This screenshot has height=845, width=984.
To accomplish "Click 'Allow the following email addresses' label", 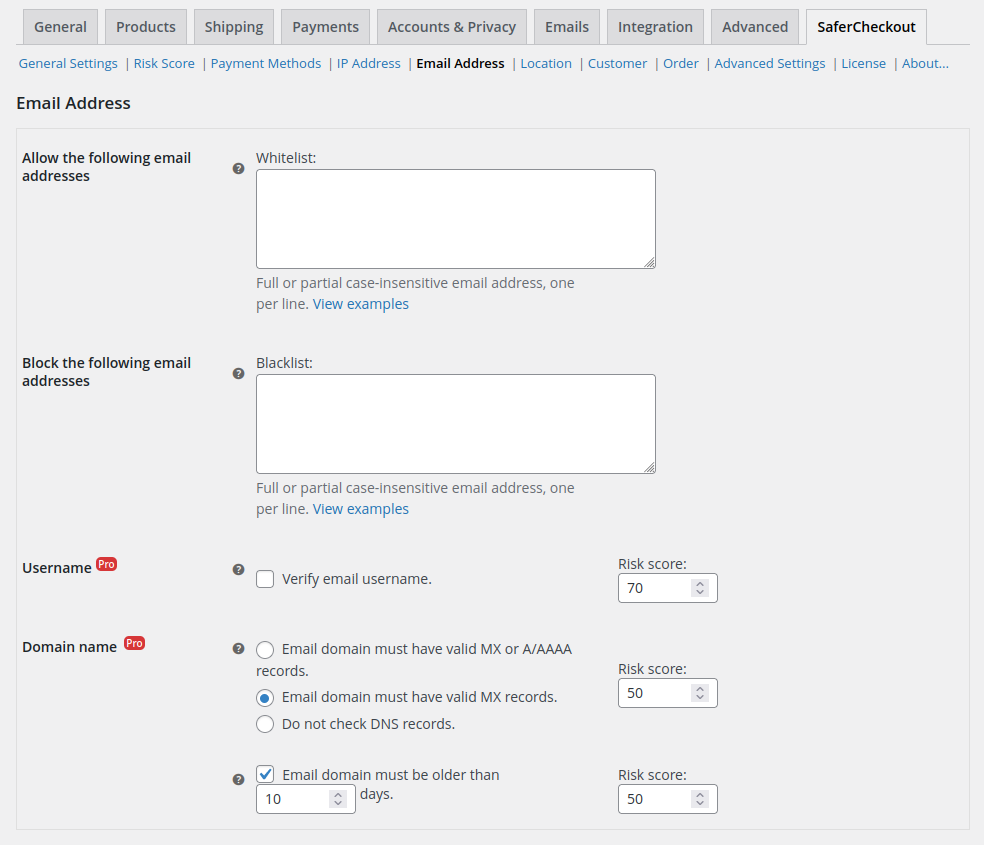I will (107, 167).
